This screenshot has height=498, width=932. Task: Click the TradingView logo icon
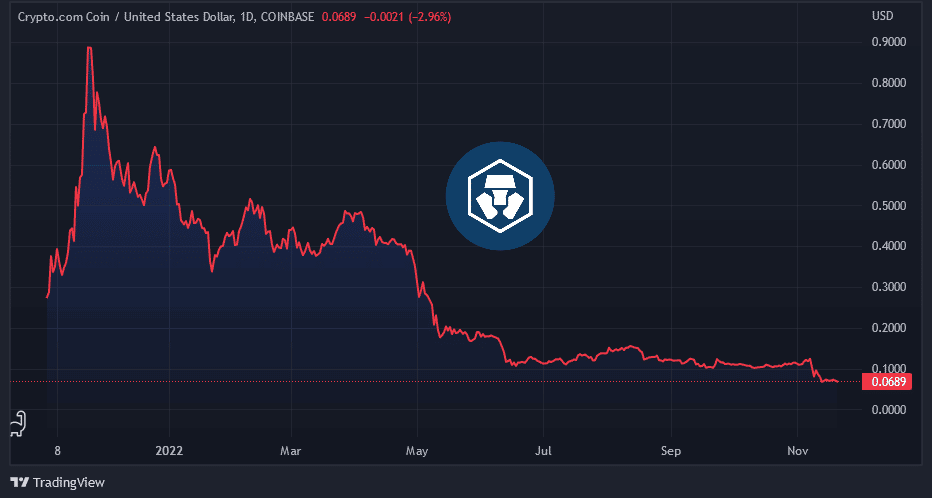tap(19, 482)
